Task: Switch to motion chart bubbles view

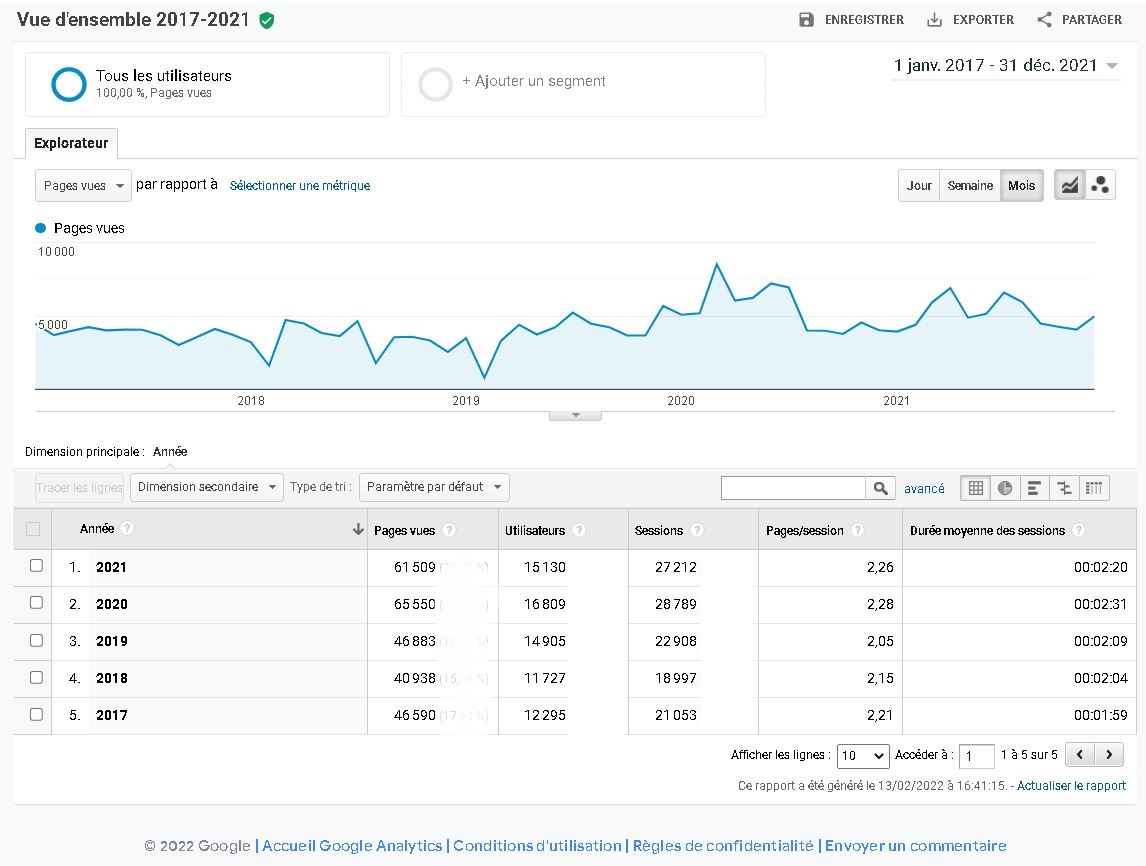Action: tap(1100, 185)
